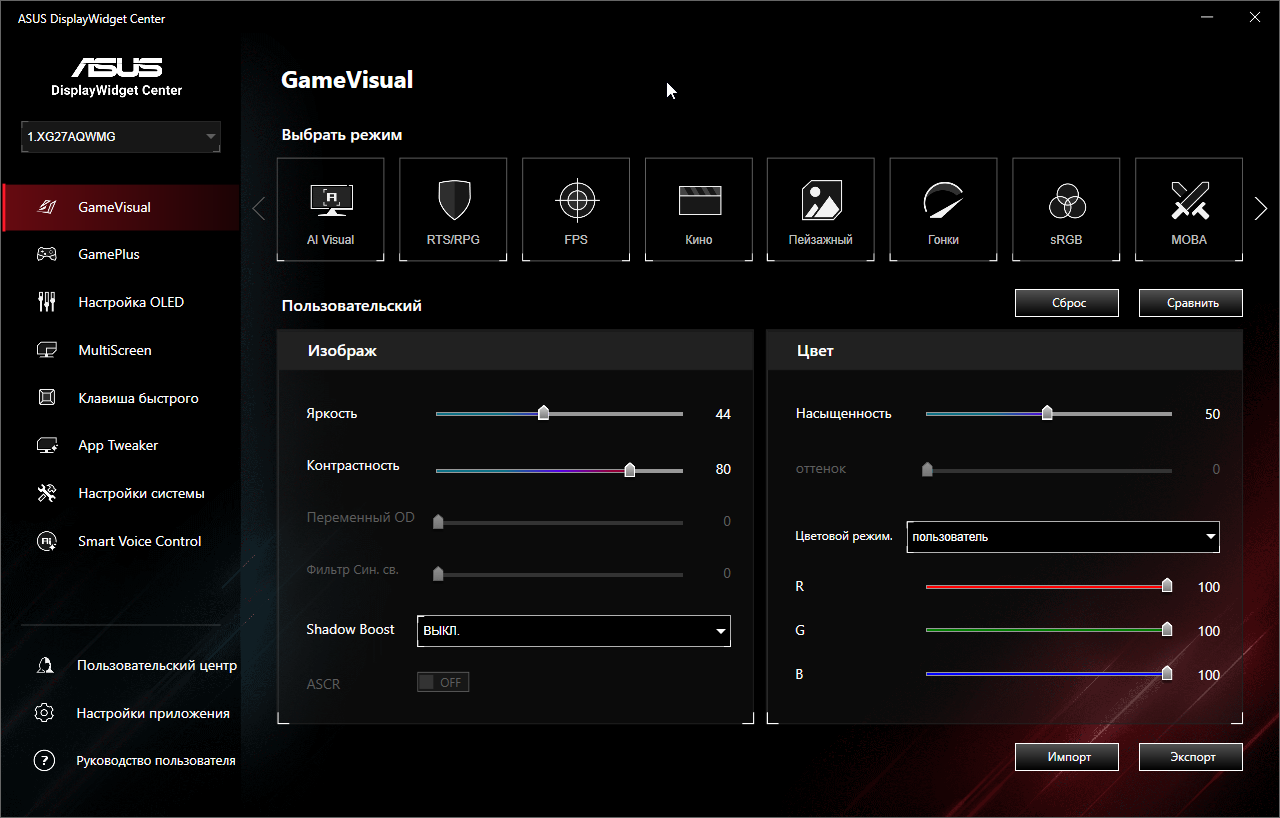Switch to the sRGB color mode
1280x818 pixels.
[1067, 210]
